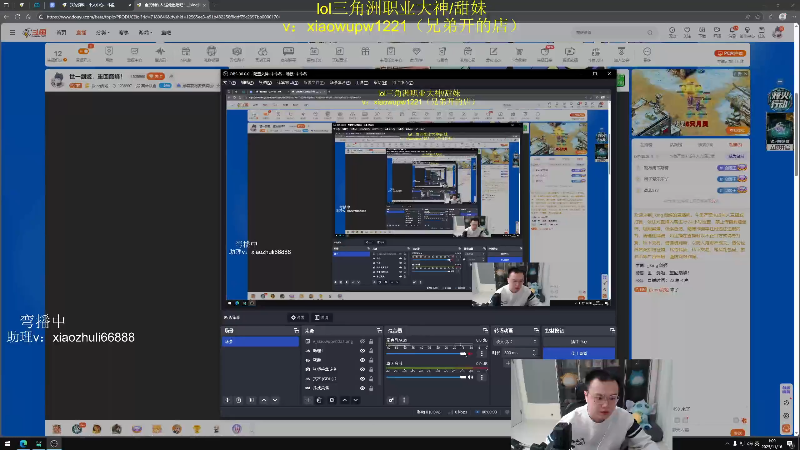This screenshot has width=800, height=450.
Task: Open scene transition type dropdown in OBS
Action: click(x=515, y=341)
